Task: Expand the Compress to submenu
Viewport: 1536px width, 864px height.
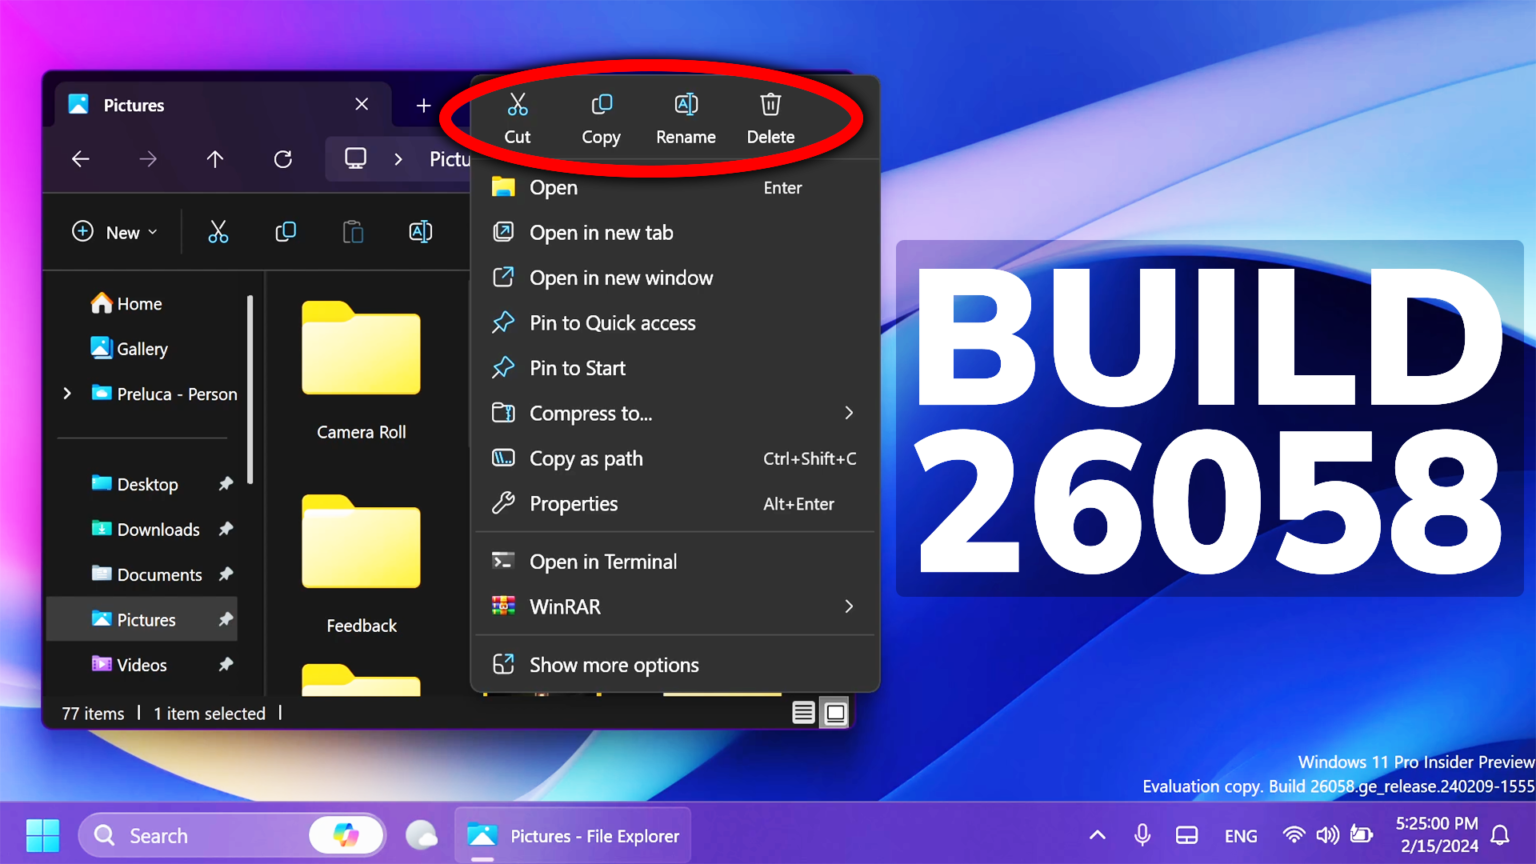Action: 848,413
